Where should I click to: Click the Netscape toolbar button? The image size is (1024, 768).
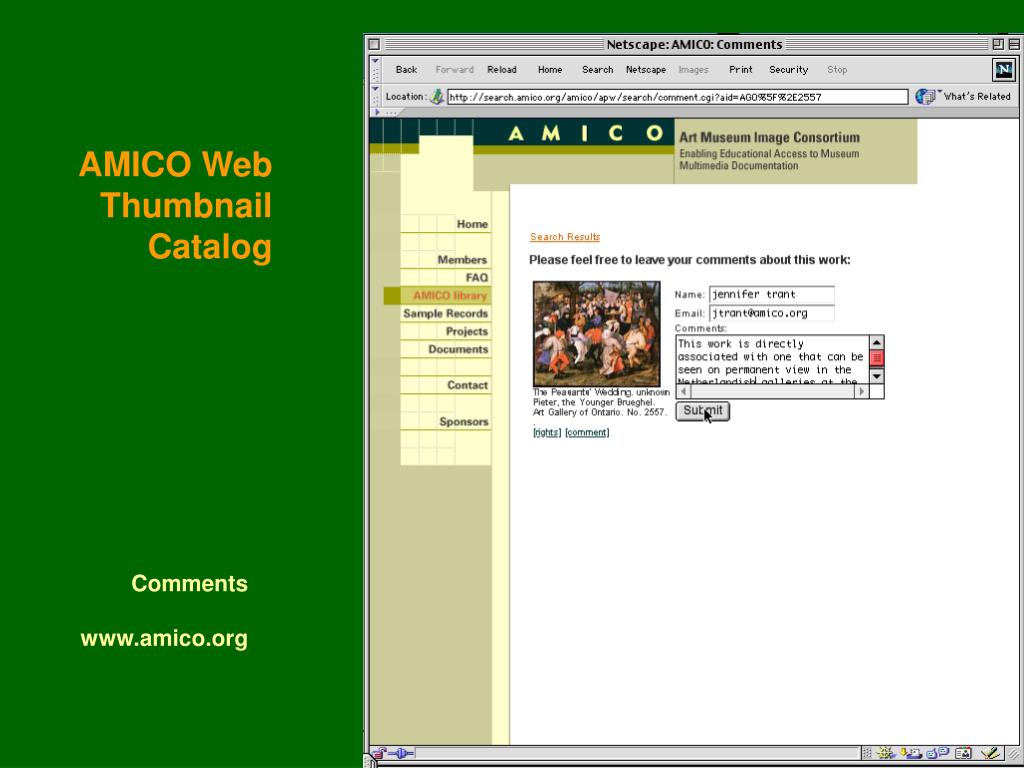(x=646, y=70)
